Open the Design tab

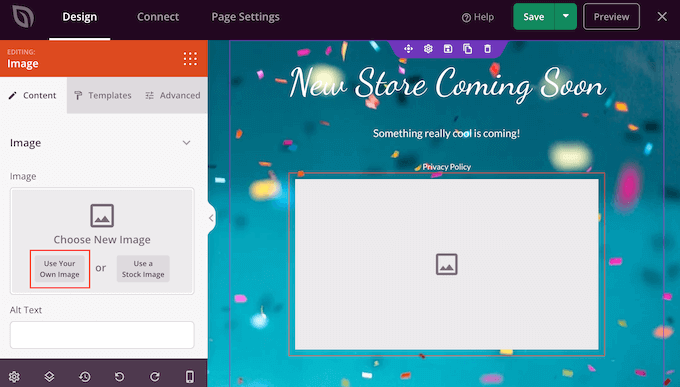click(x=79, y=17)
